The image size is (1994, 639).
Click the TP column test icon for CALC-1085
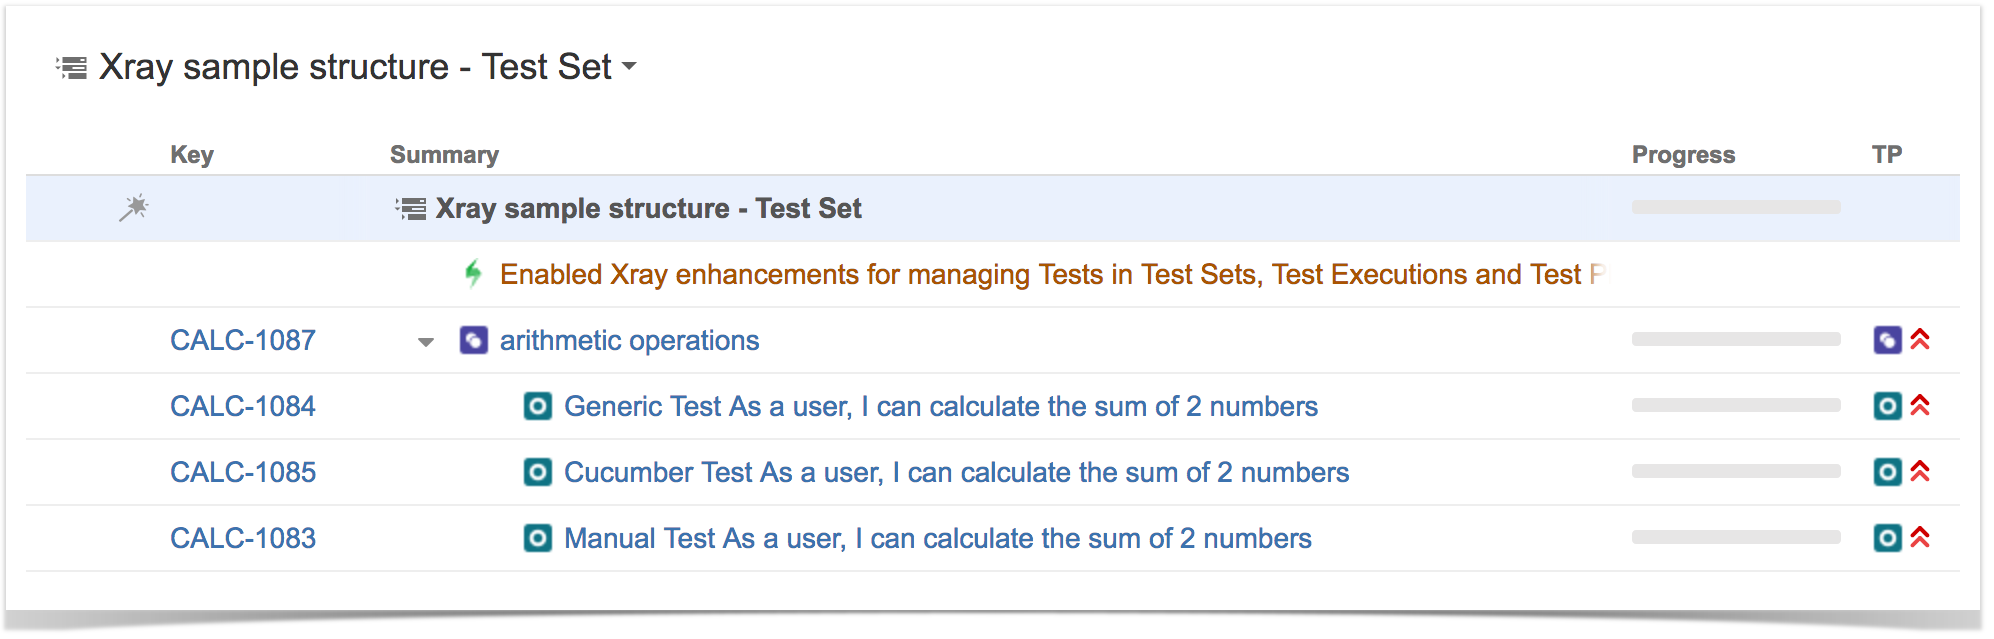click(x=1887, y=472)
